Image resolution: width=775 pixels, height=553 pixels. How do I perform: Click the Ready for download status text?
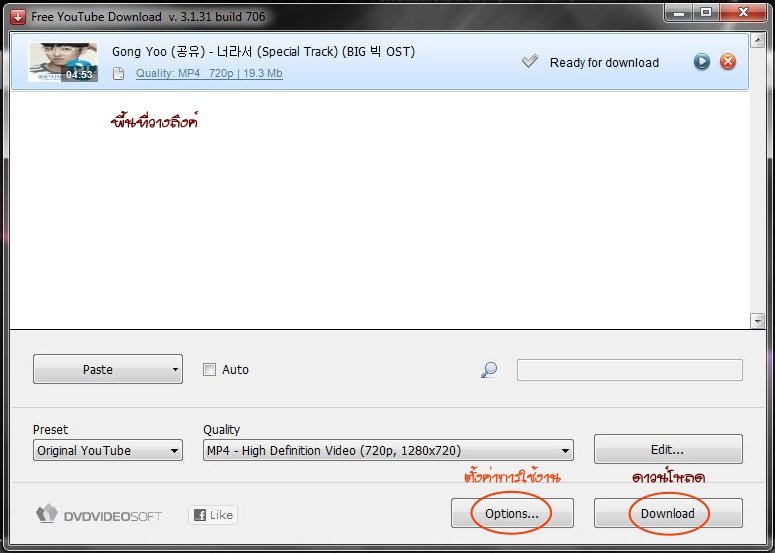[x=604, y=63]
